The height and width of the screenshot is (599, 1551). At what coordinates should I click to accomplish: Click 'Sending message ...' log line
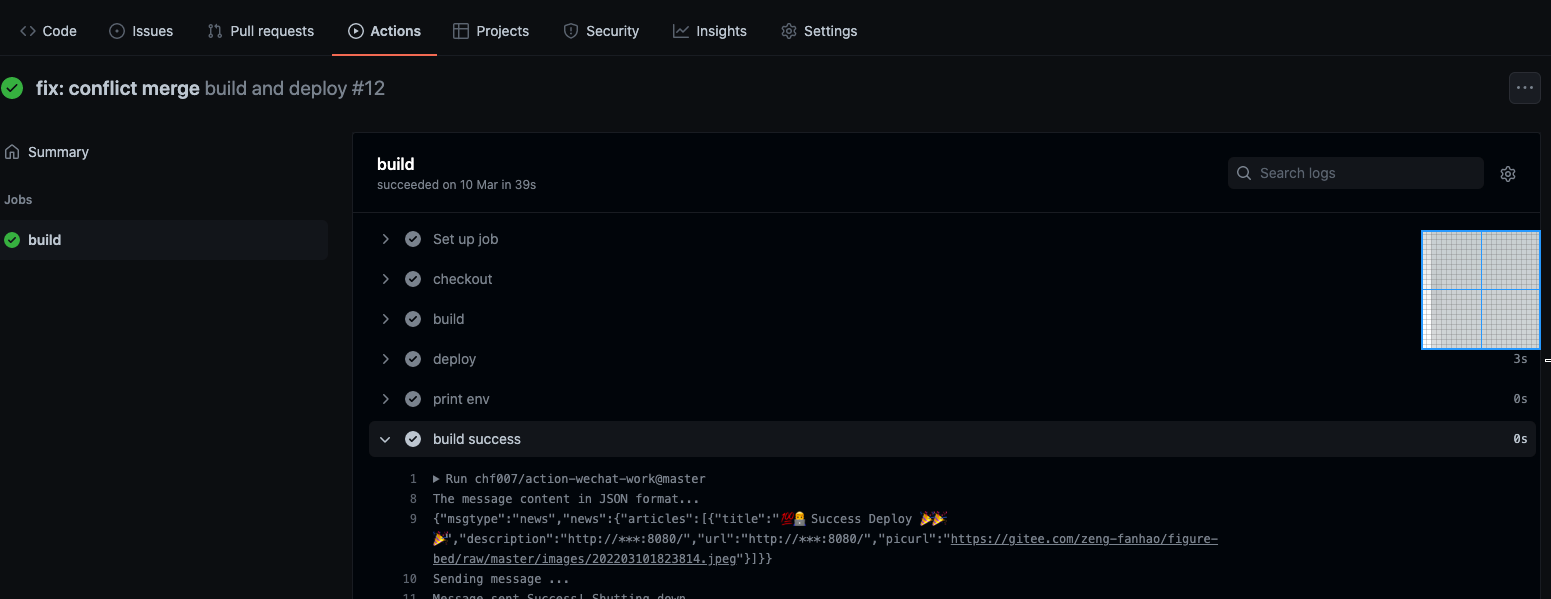click(x=501, y=579)
